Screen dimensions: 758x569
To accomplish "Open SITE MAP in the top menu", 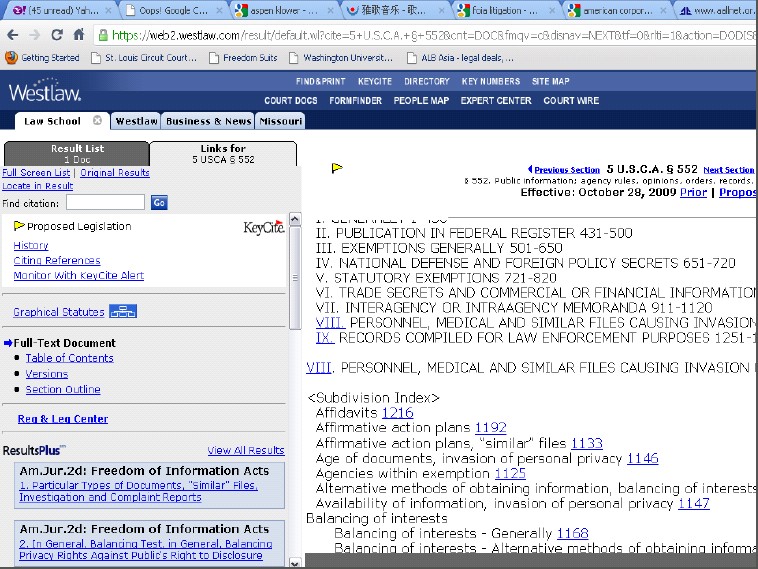I will point(551,81).
